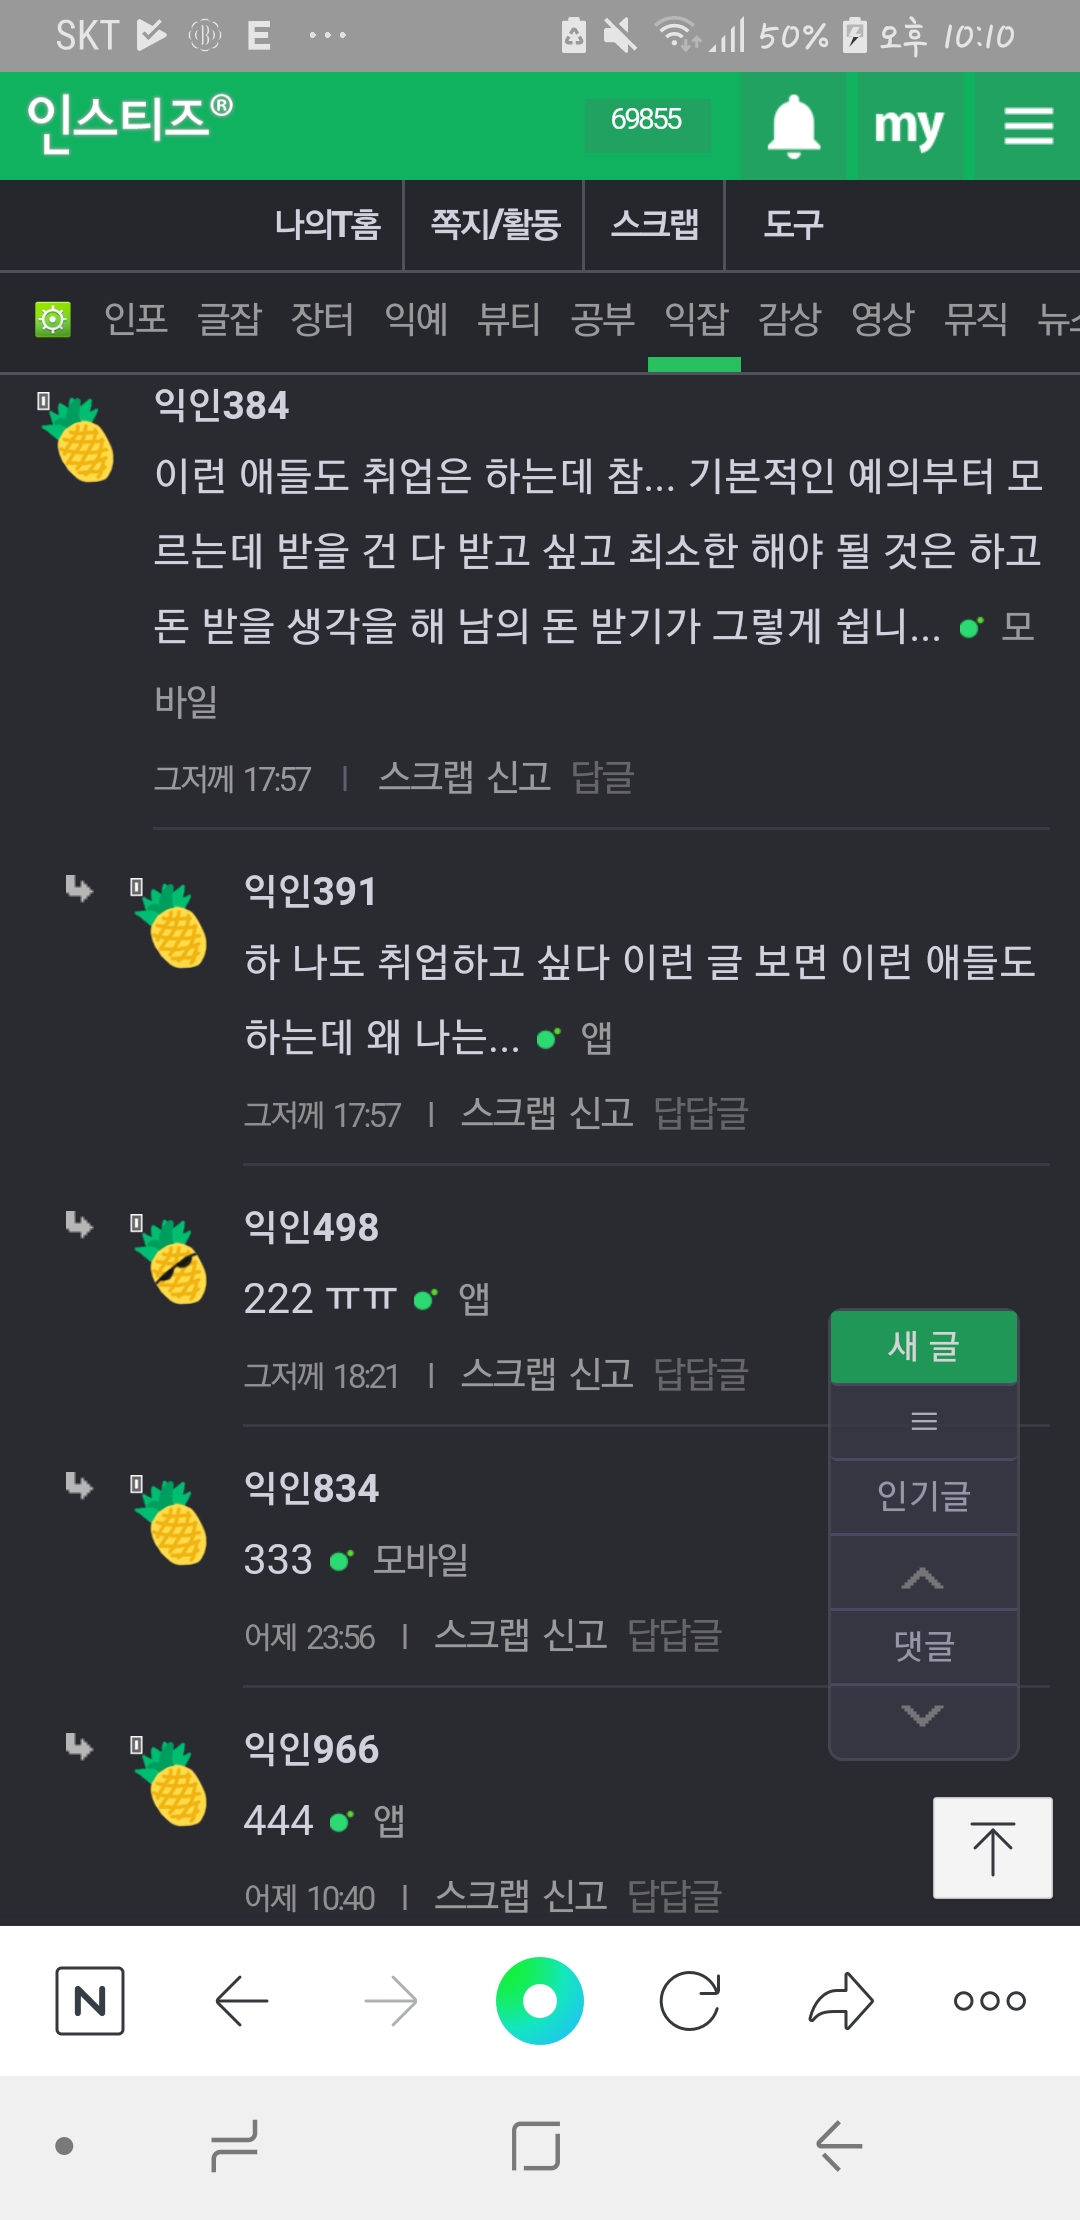The height and width of the screenshot is (2220, 1080).
Task: Tap 신고 on 익인391's reply
Action: [602, 1113]
